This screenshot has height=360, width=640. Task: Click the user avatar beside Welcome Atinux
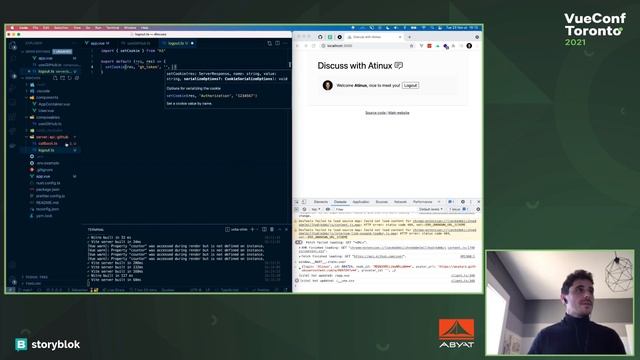(x=328, y=85)
